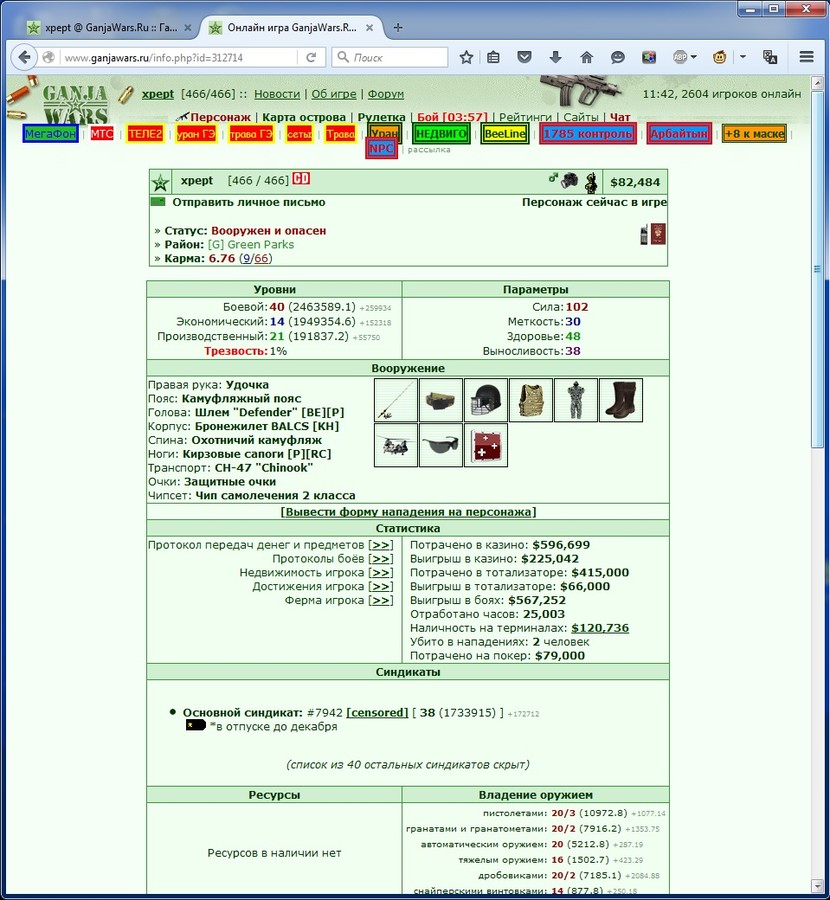Image resolution: width=830 pixels, height=900 pixels.
Task: Click the chat bubble toolbar icon
Action: (618, 57)
